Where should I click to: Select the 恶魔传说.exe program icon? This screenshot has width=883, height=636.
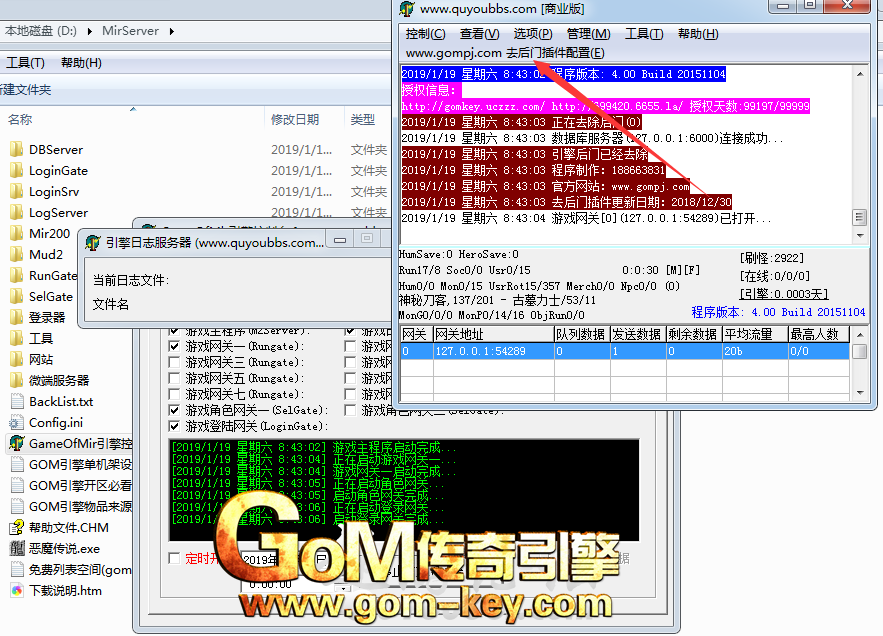pyautogui.click(x=17, y=549)
